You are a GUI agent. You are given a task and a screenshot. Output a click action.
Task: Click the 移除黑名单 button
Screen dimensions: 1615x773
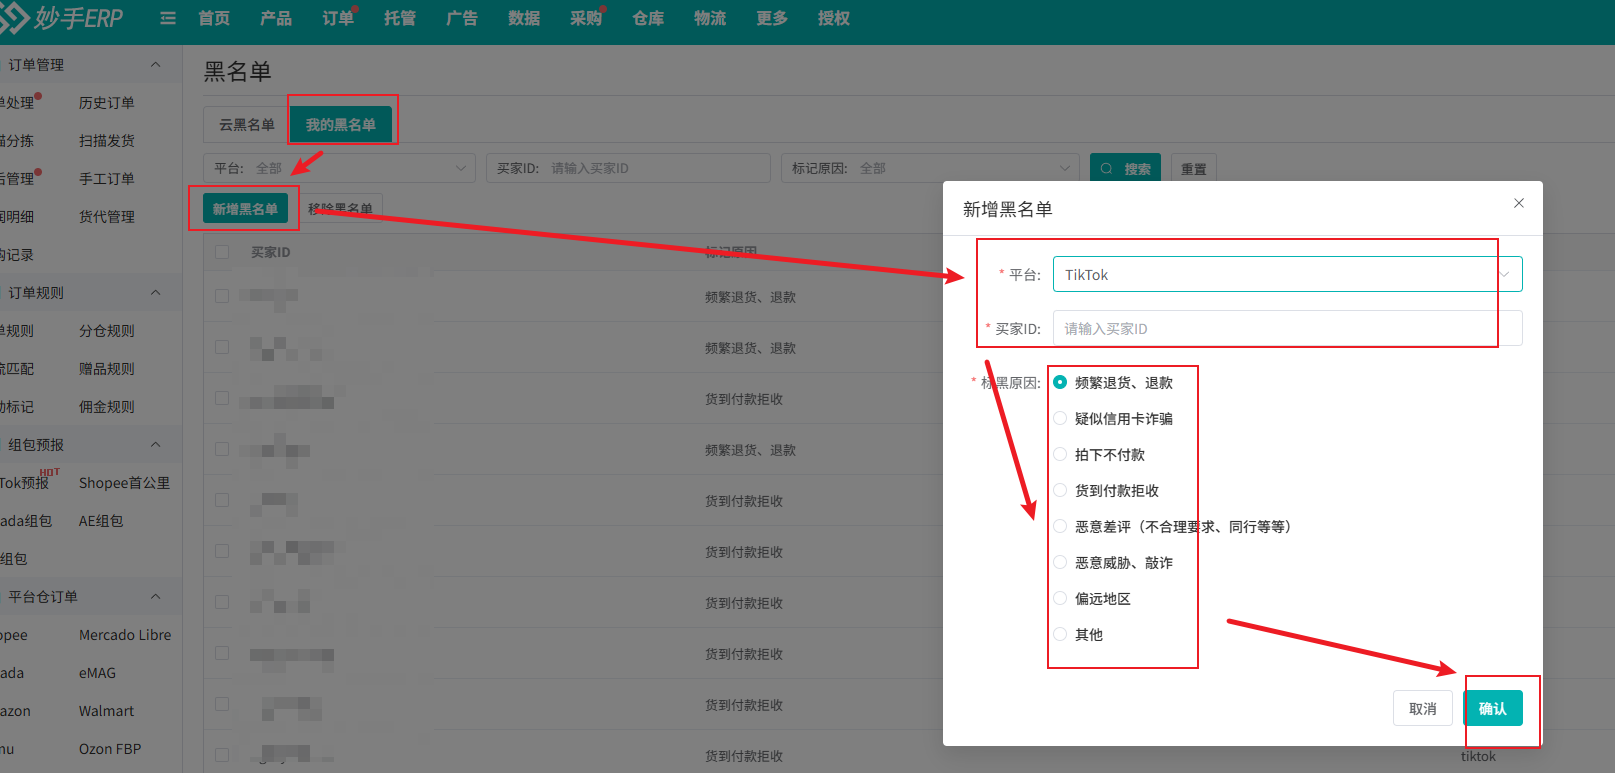point(340,208)
